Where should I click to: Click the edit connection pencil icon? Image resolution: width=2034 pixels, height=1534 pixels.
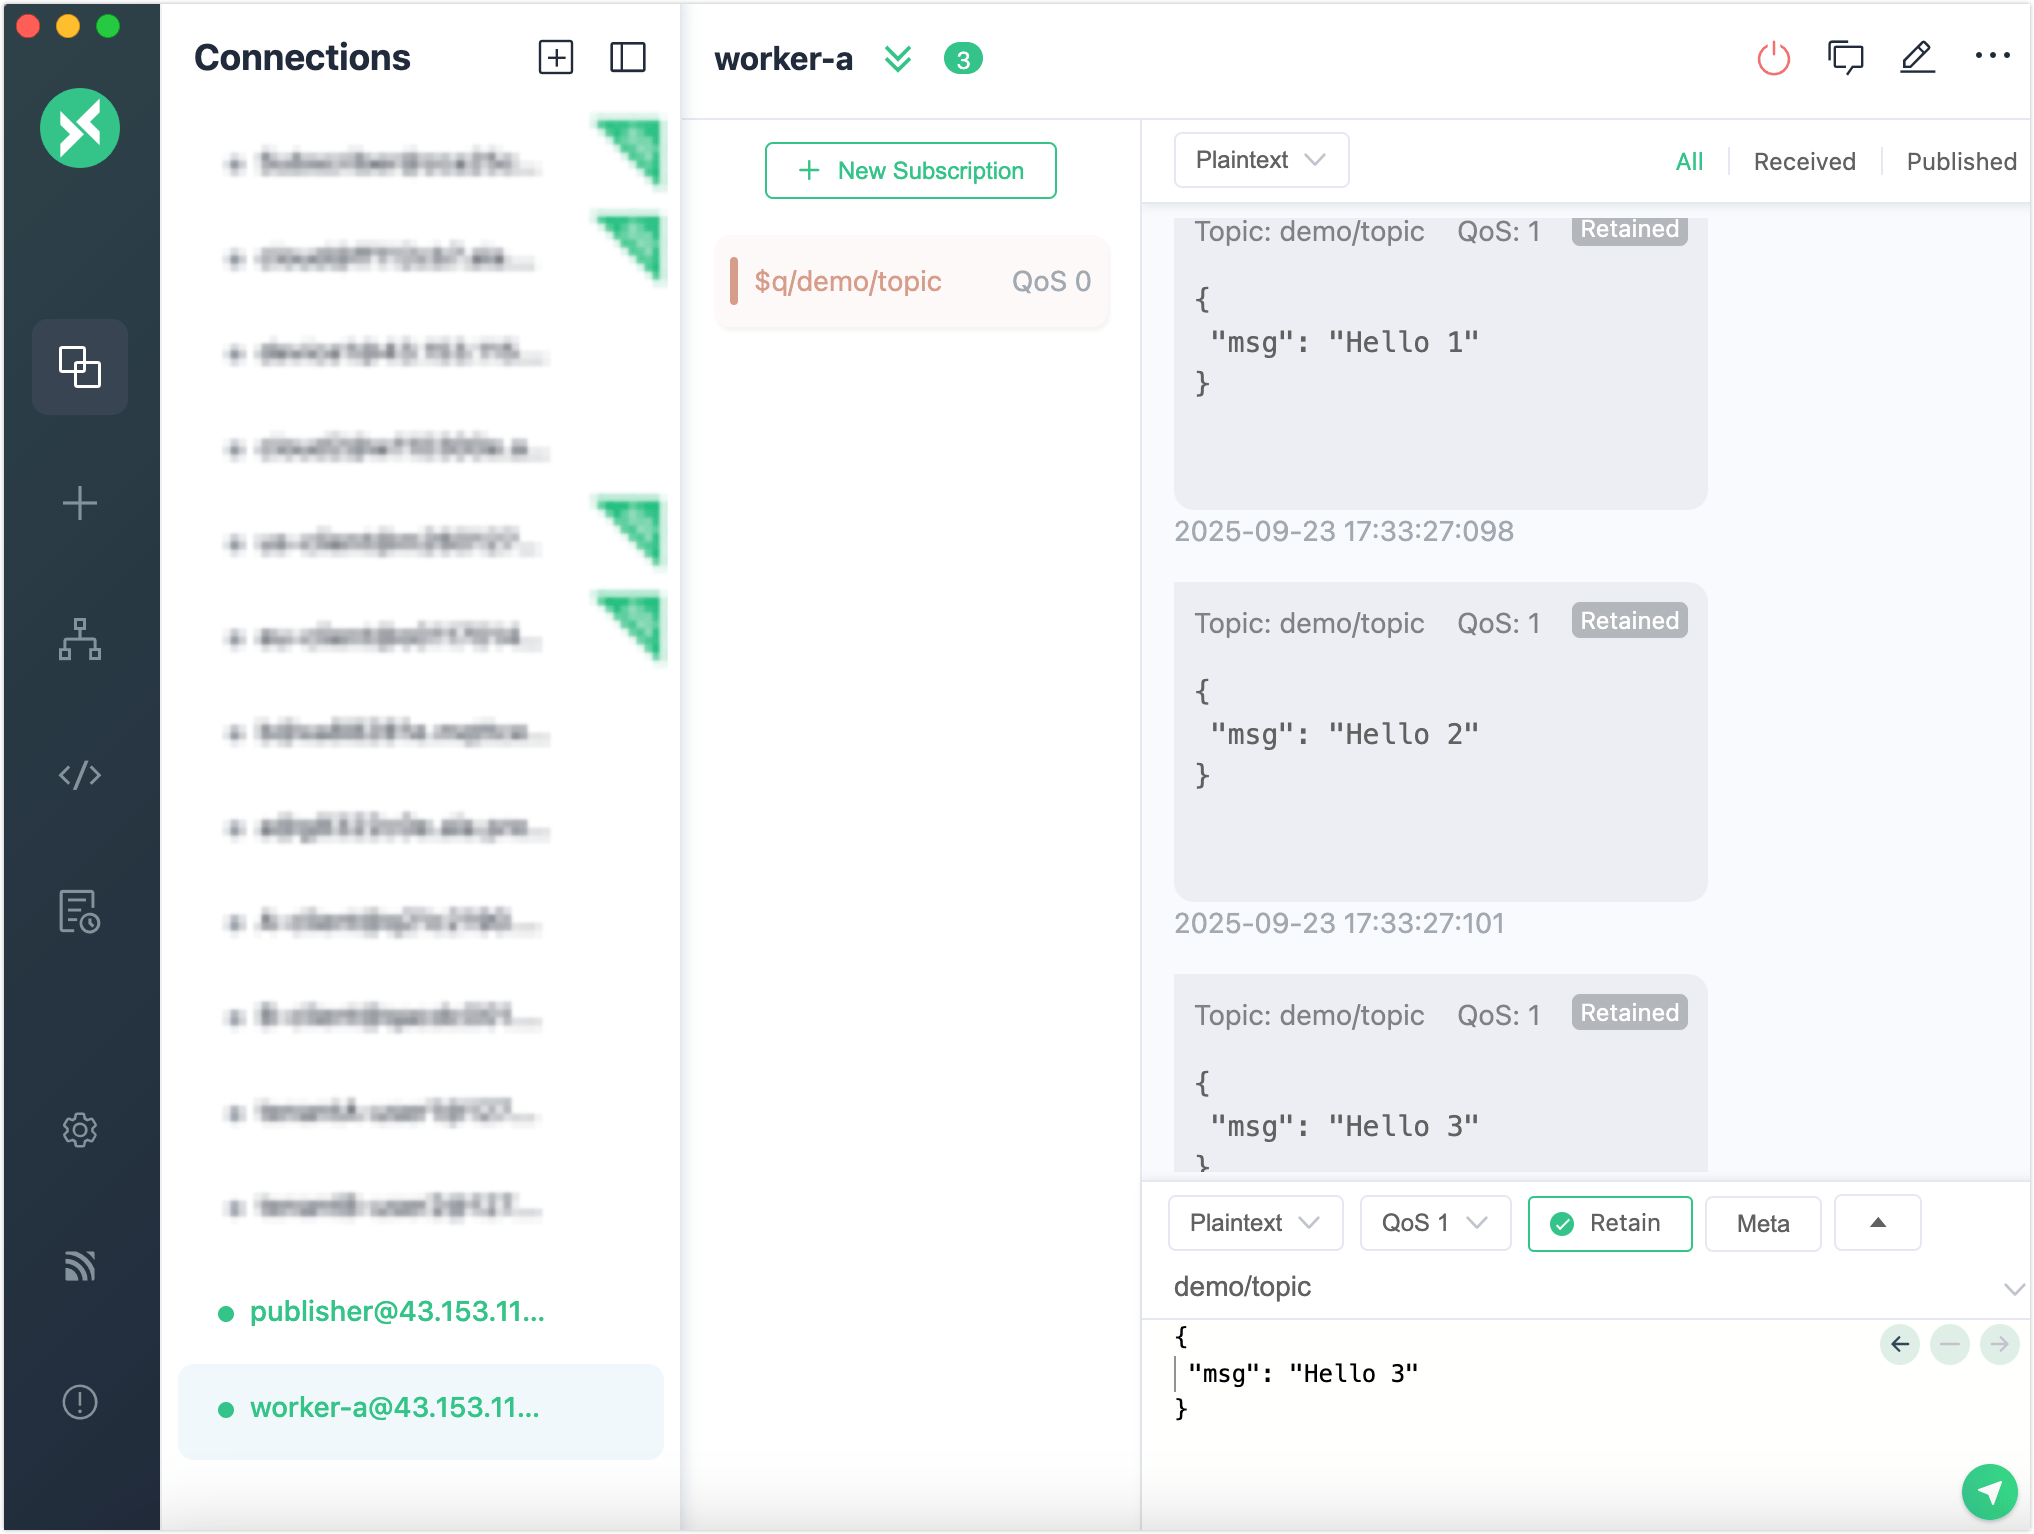click(1917, 58)
